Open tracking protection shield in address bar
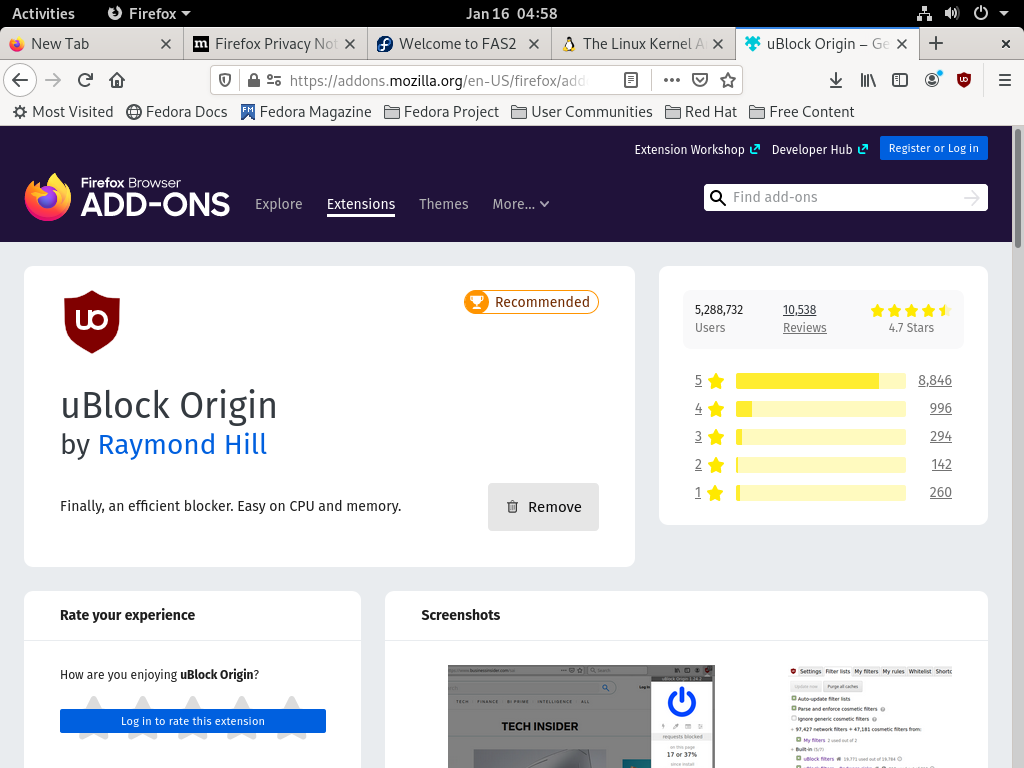This screenshot has height=768, width=1024. [x=225, y=80]
